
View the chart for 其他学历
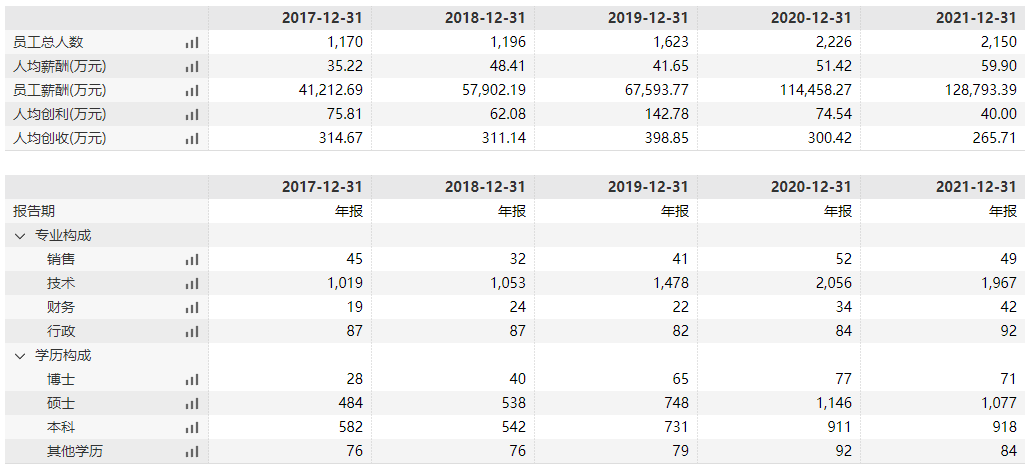192,451
